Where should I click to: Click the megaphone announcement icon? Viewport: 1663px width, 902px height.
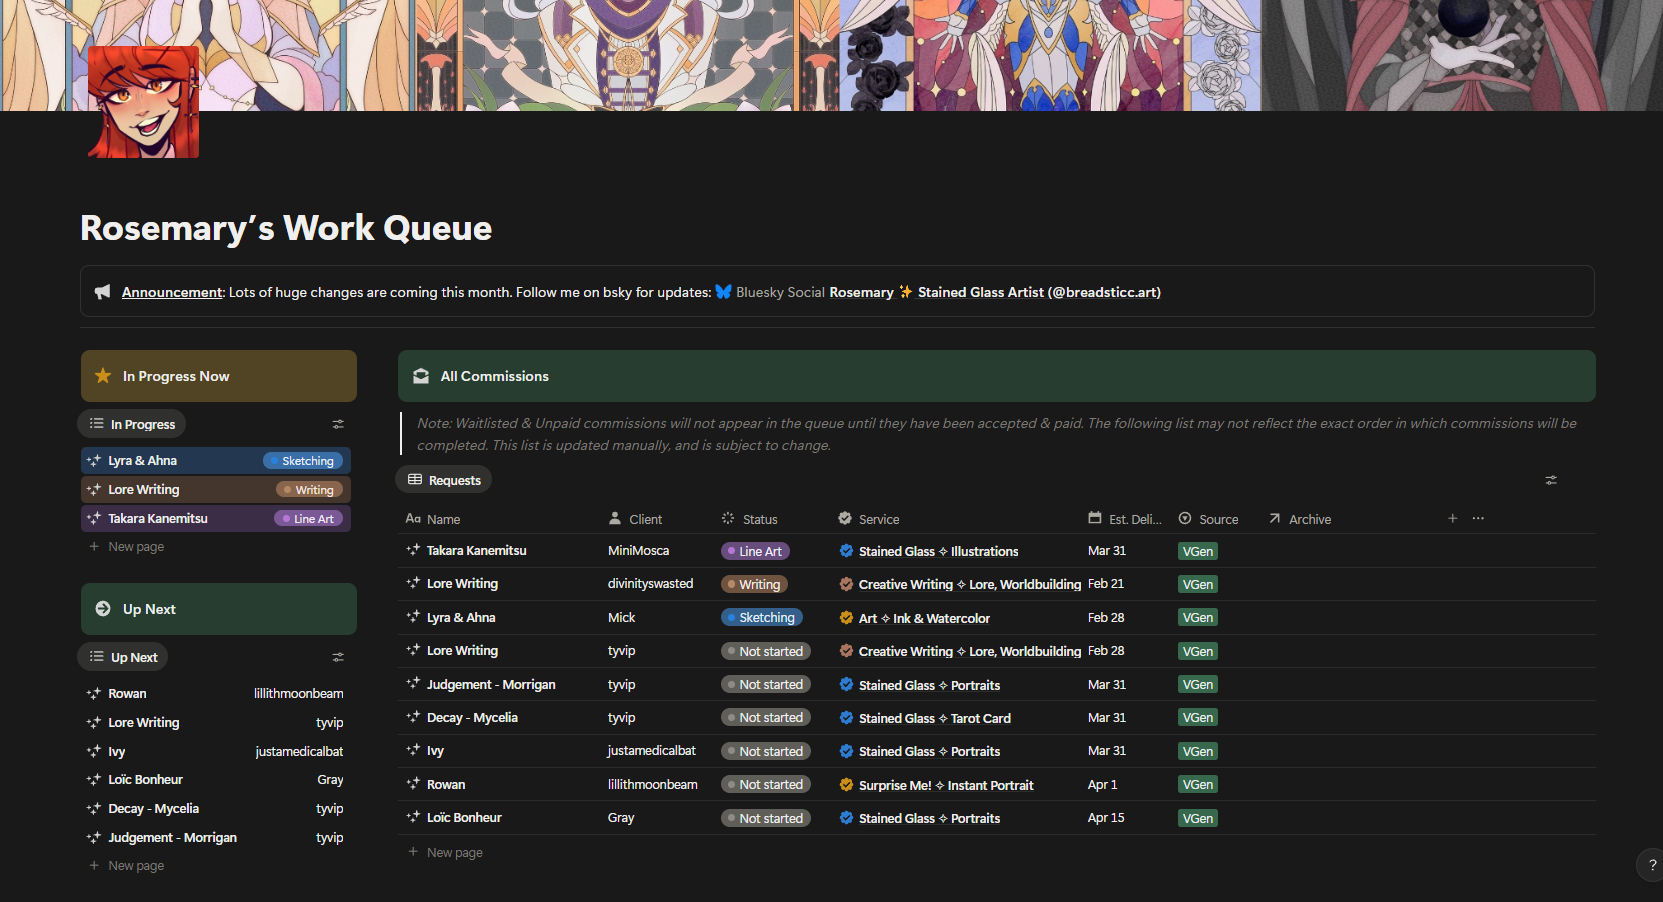102,292
